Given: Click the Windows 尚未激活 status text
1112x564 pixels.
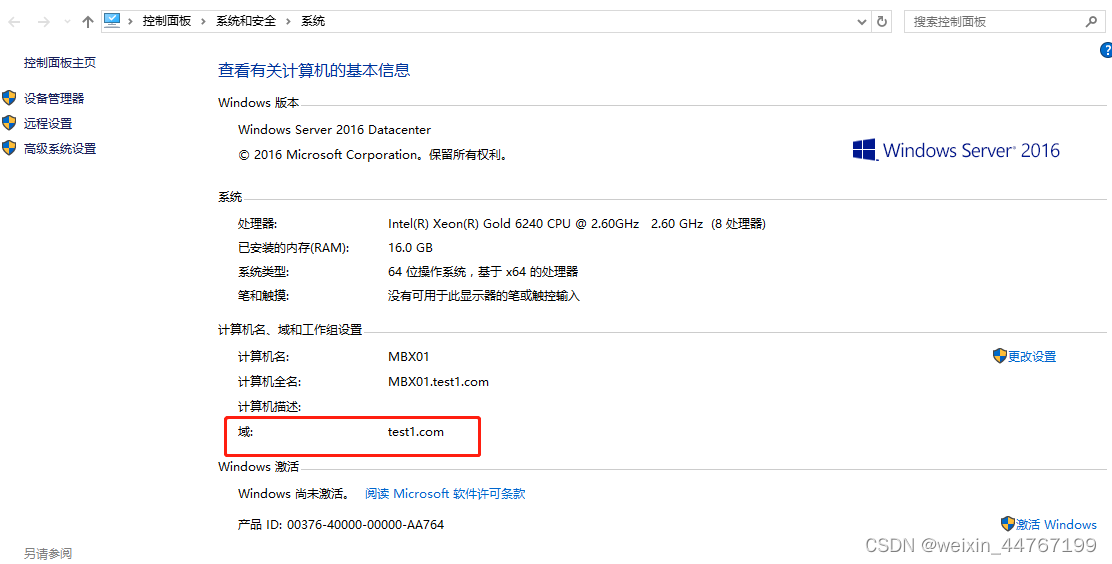Looking at the screenshot, I should pyautogui.click(x=294, y=494).
